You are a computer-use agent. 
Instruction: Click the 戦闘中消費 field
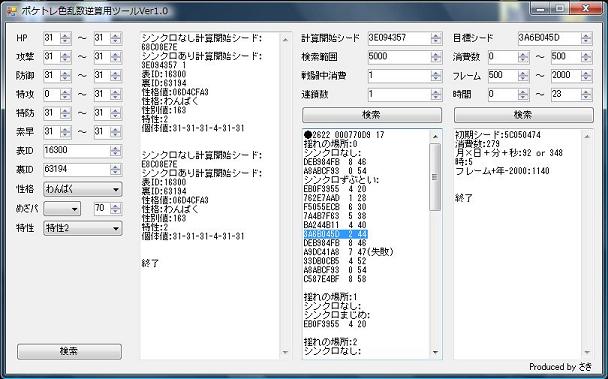click(405, 76)
